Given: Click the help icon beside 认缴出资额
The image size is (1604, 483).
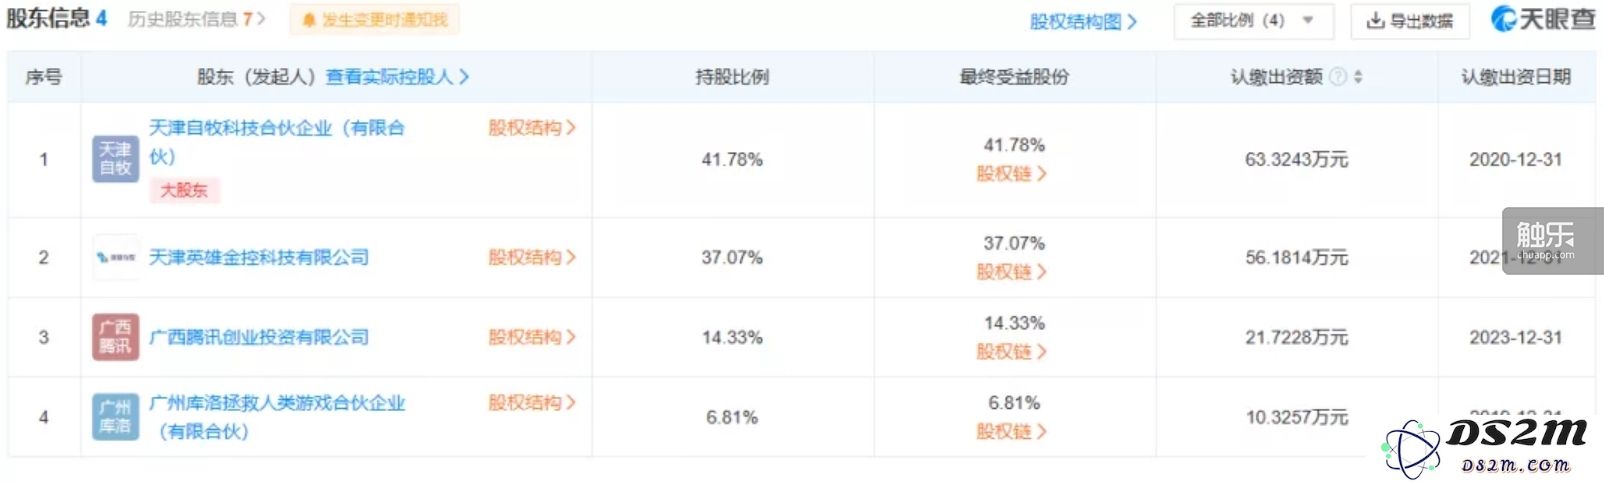Looking at the screenshot, I should (1338, 77).
